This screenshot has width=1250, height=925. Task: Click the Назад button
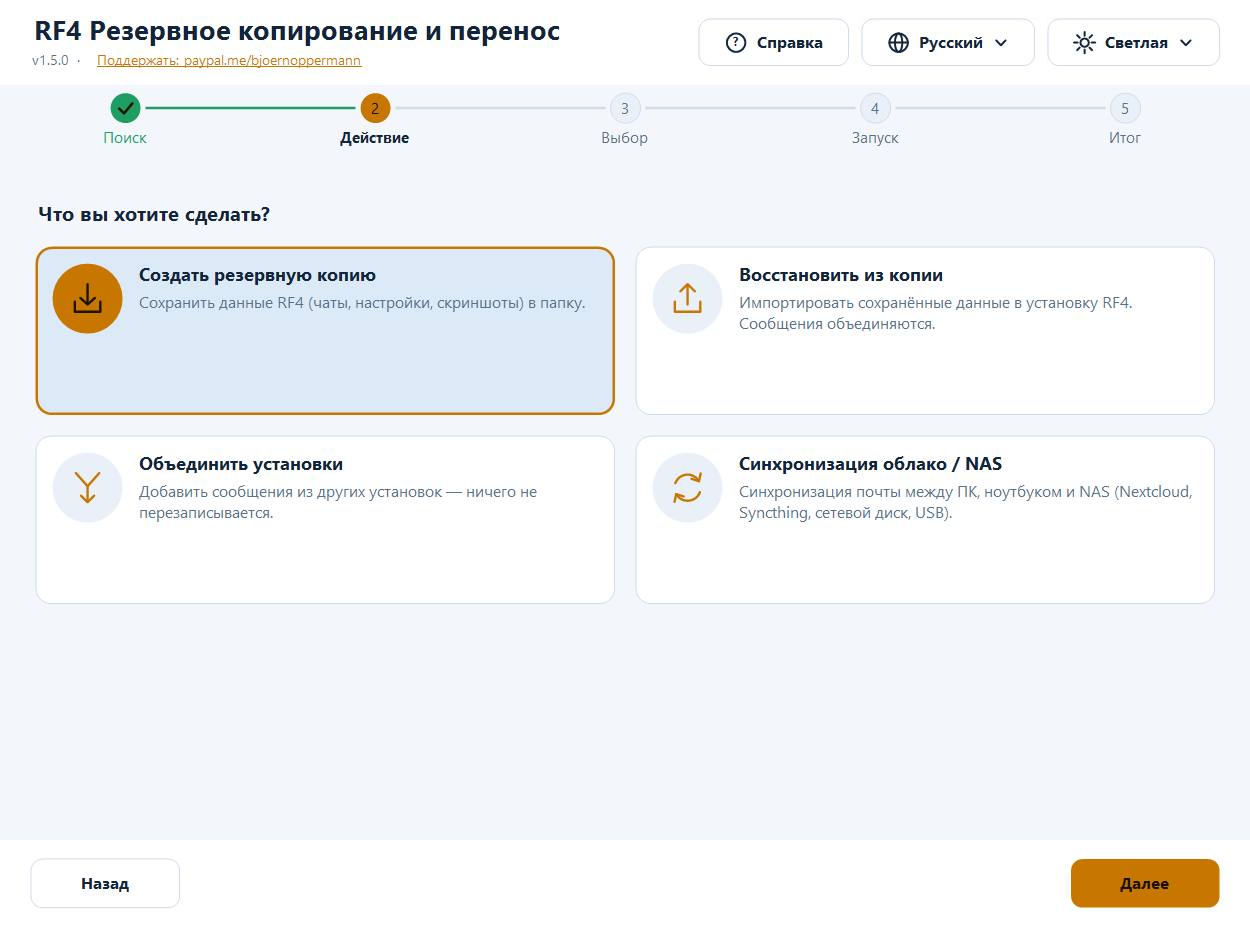(x=105, y=883)
